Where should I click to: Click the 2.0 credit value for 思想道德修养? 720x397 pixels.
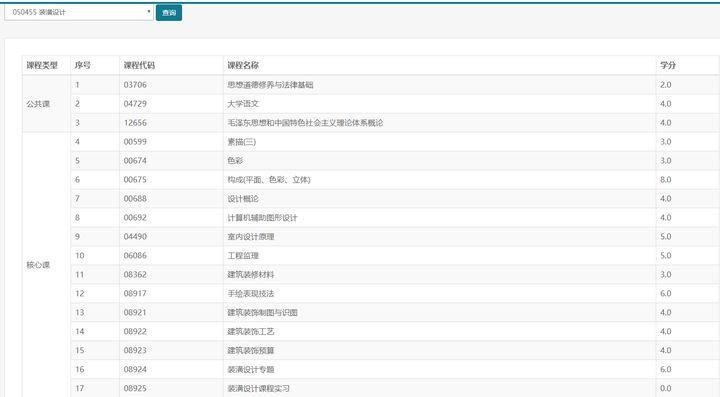tap(666, 85)
